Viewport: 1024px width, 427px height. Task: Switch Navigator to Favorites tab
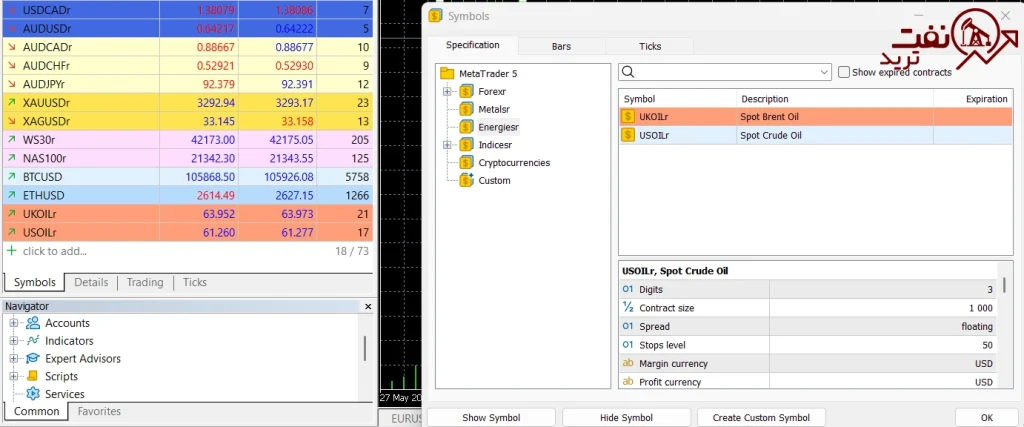[x=99, y=411]
